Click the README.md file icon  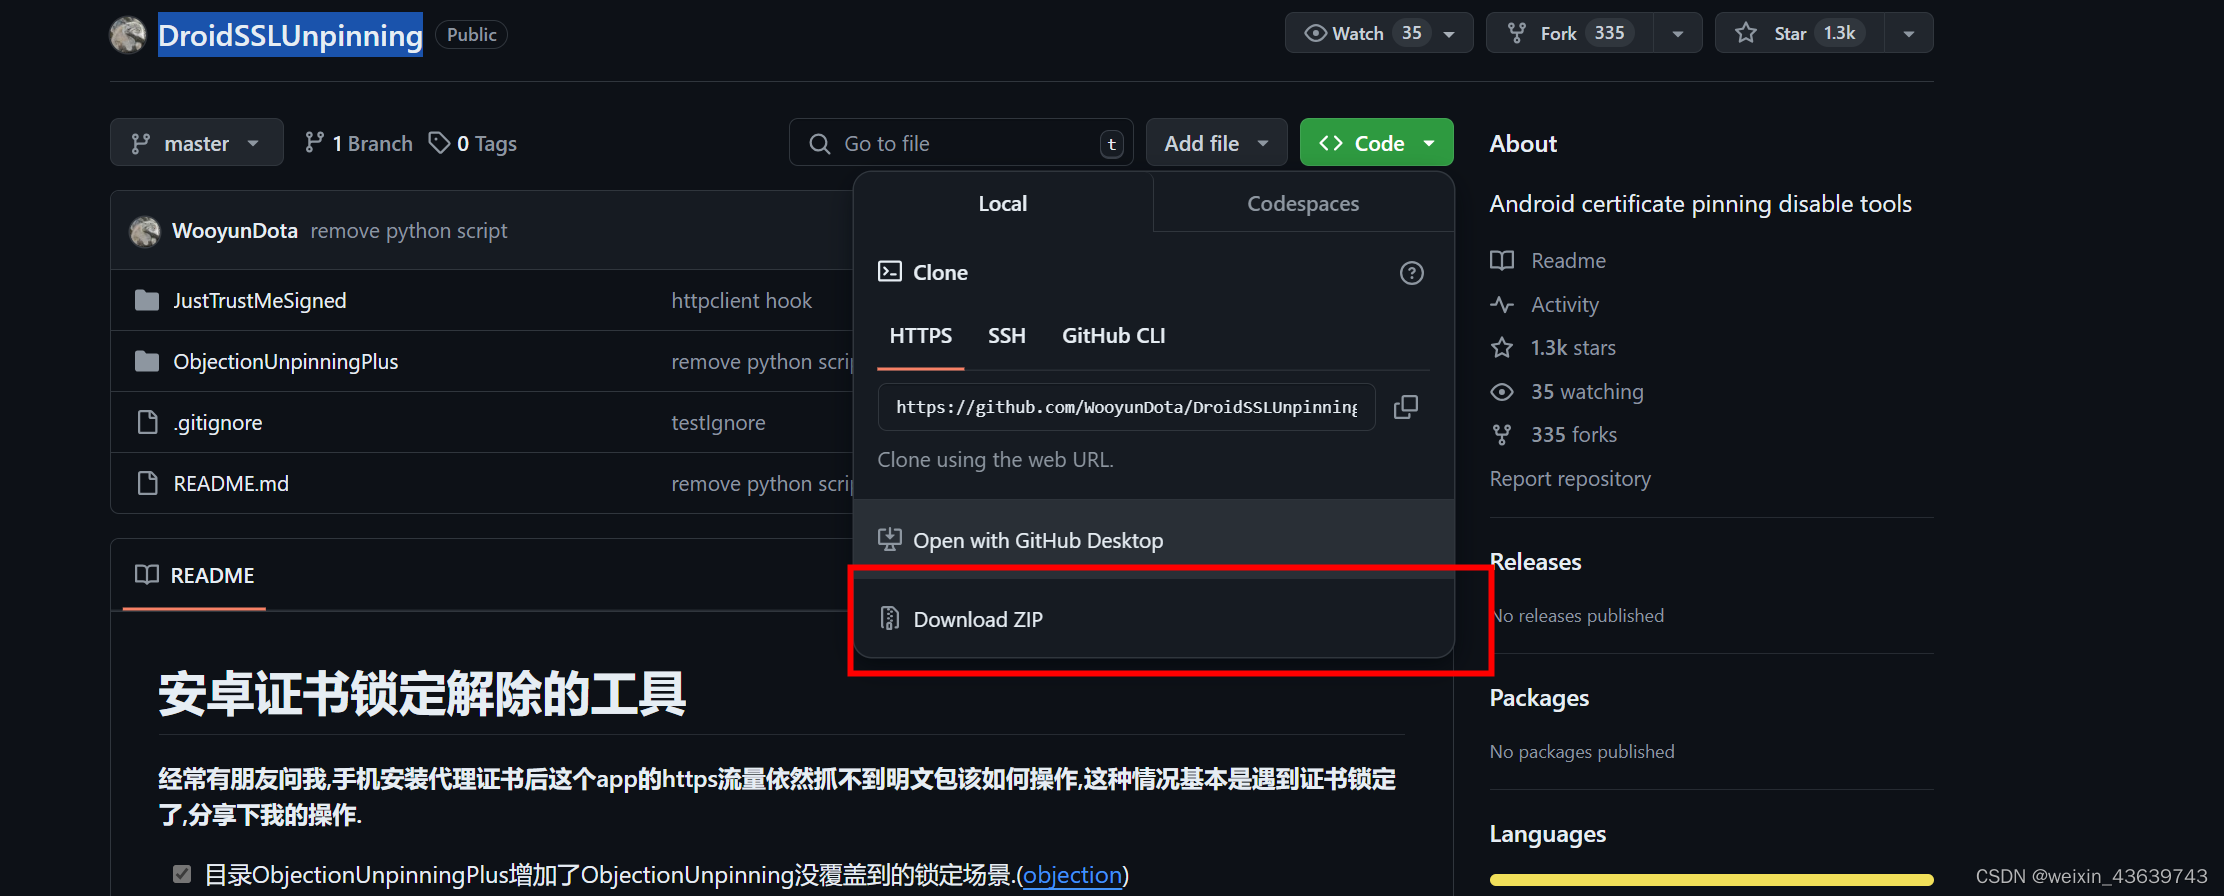(147, 483)
